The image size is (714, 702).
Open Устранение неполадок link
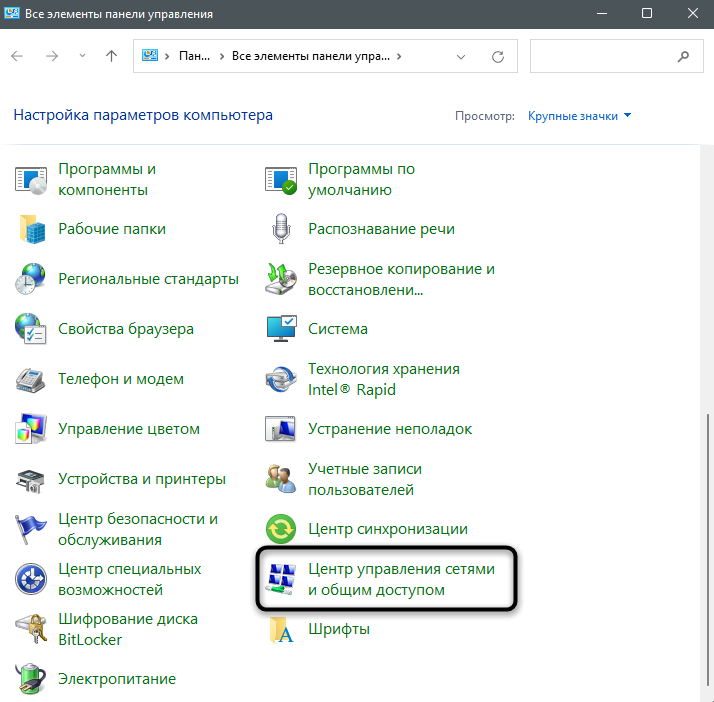(x=390, y=429)
